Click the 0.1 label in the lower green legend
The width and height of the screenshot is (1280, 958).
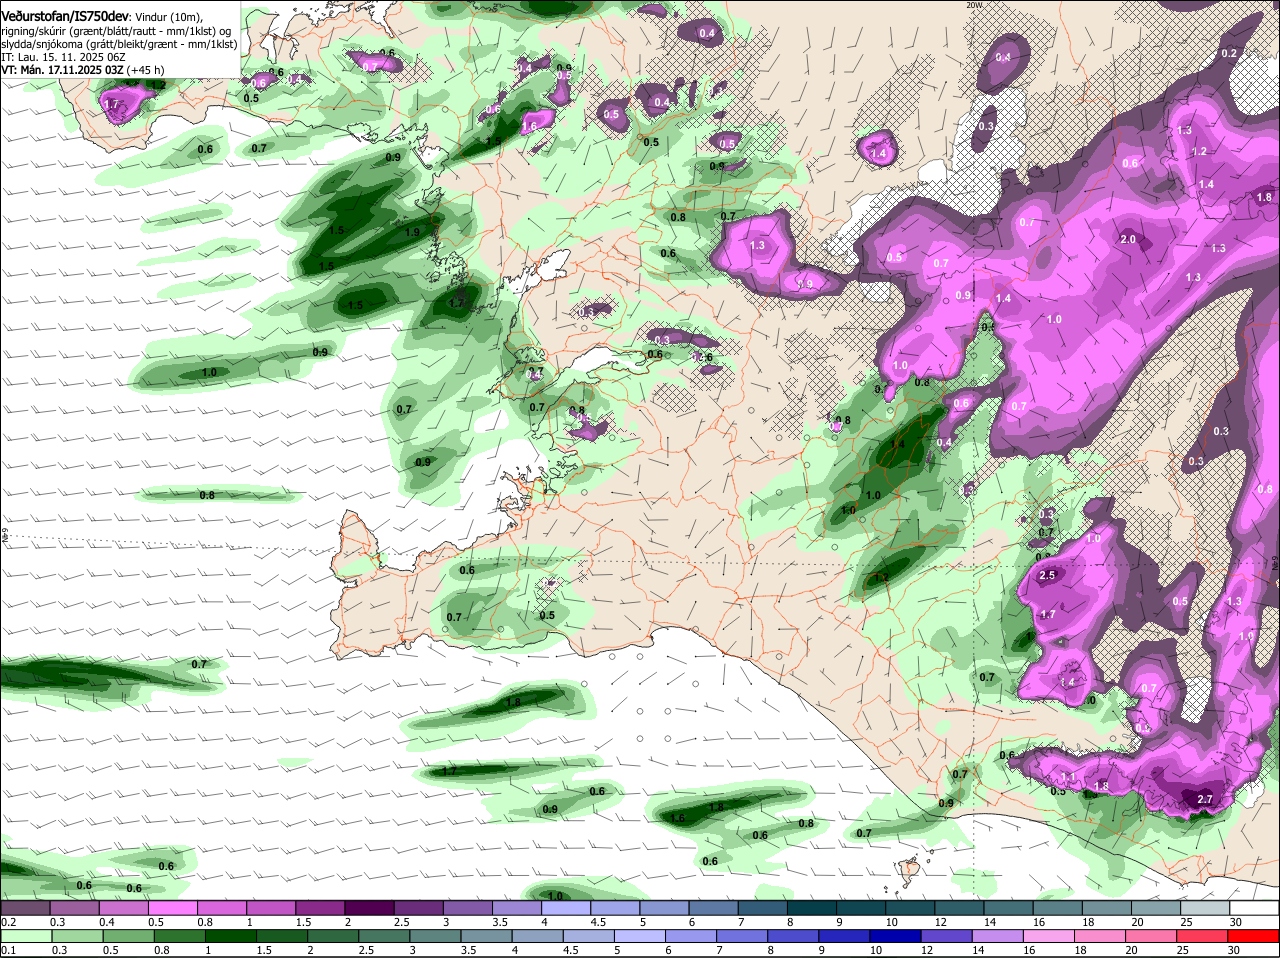point(8,950)
